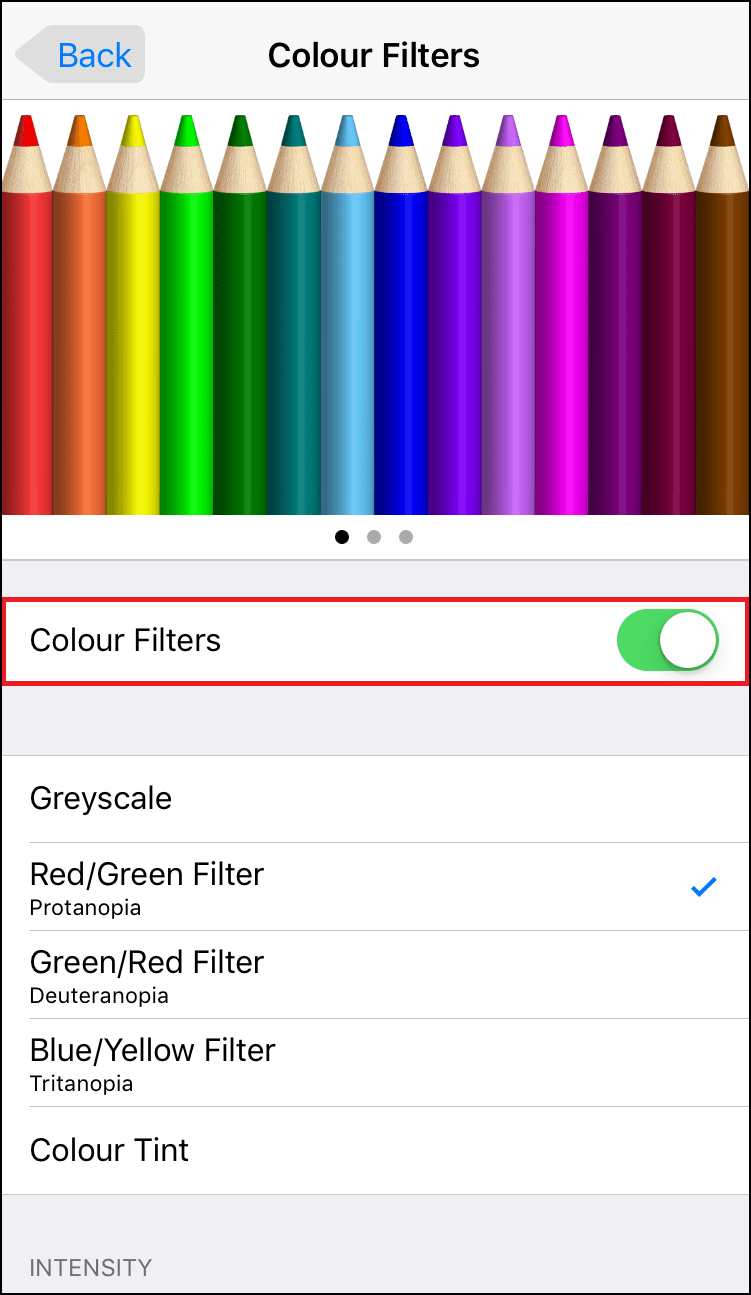Viewport: 751px width, 1295px height.
Task: Tap the second page indicator dot
Action: (374, 537)
